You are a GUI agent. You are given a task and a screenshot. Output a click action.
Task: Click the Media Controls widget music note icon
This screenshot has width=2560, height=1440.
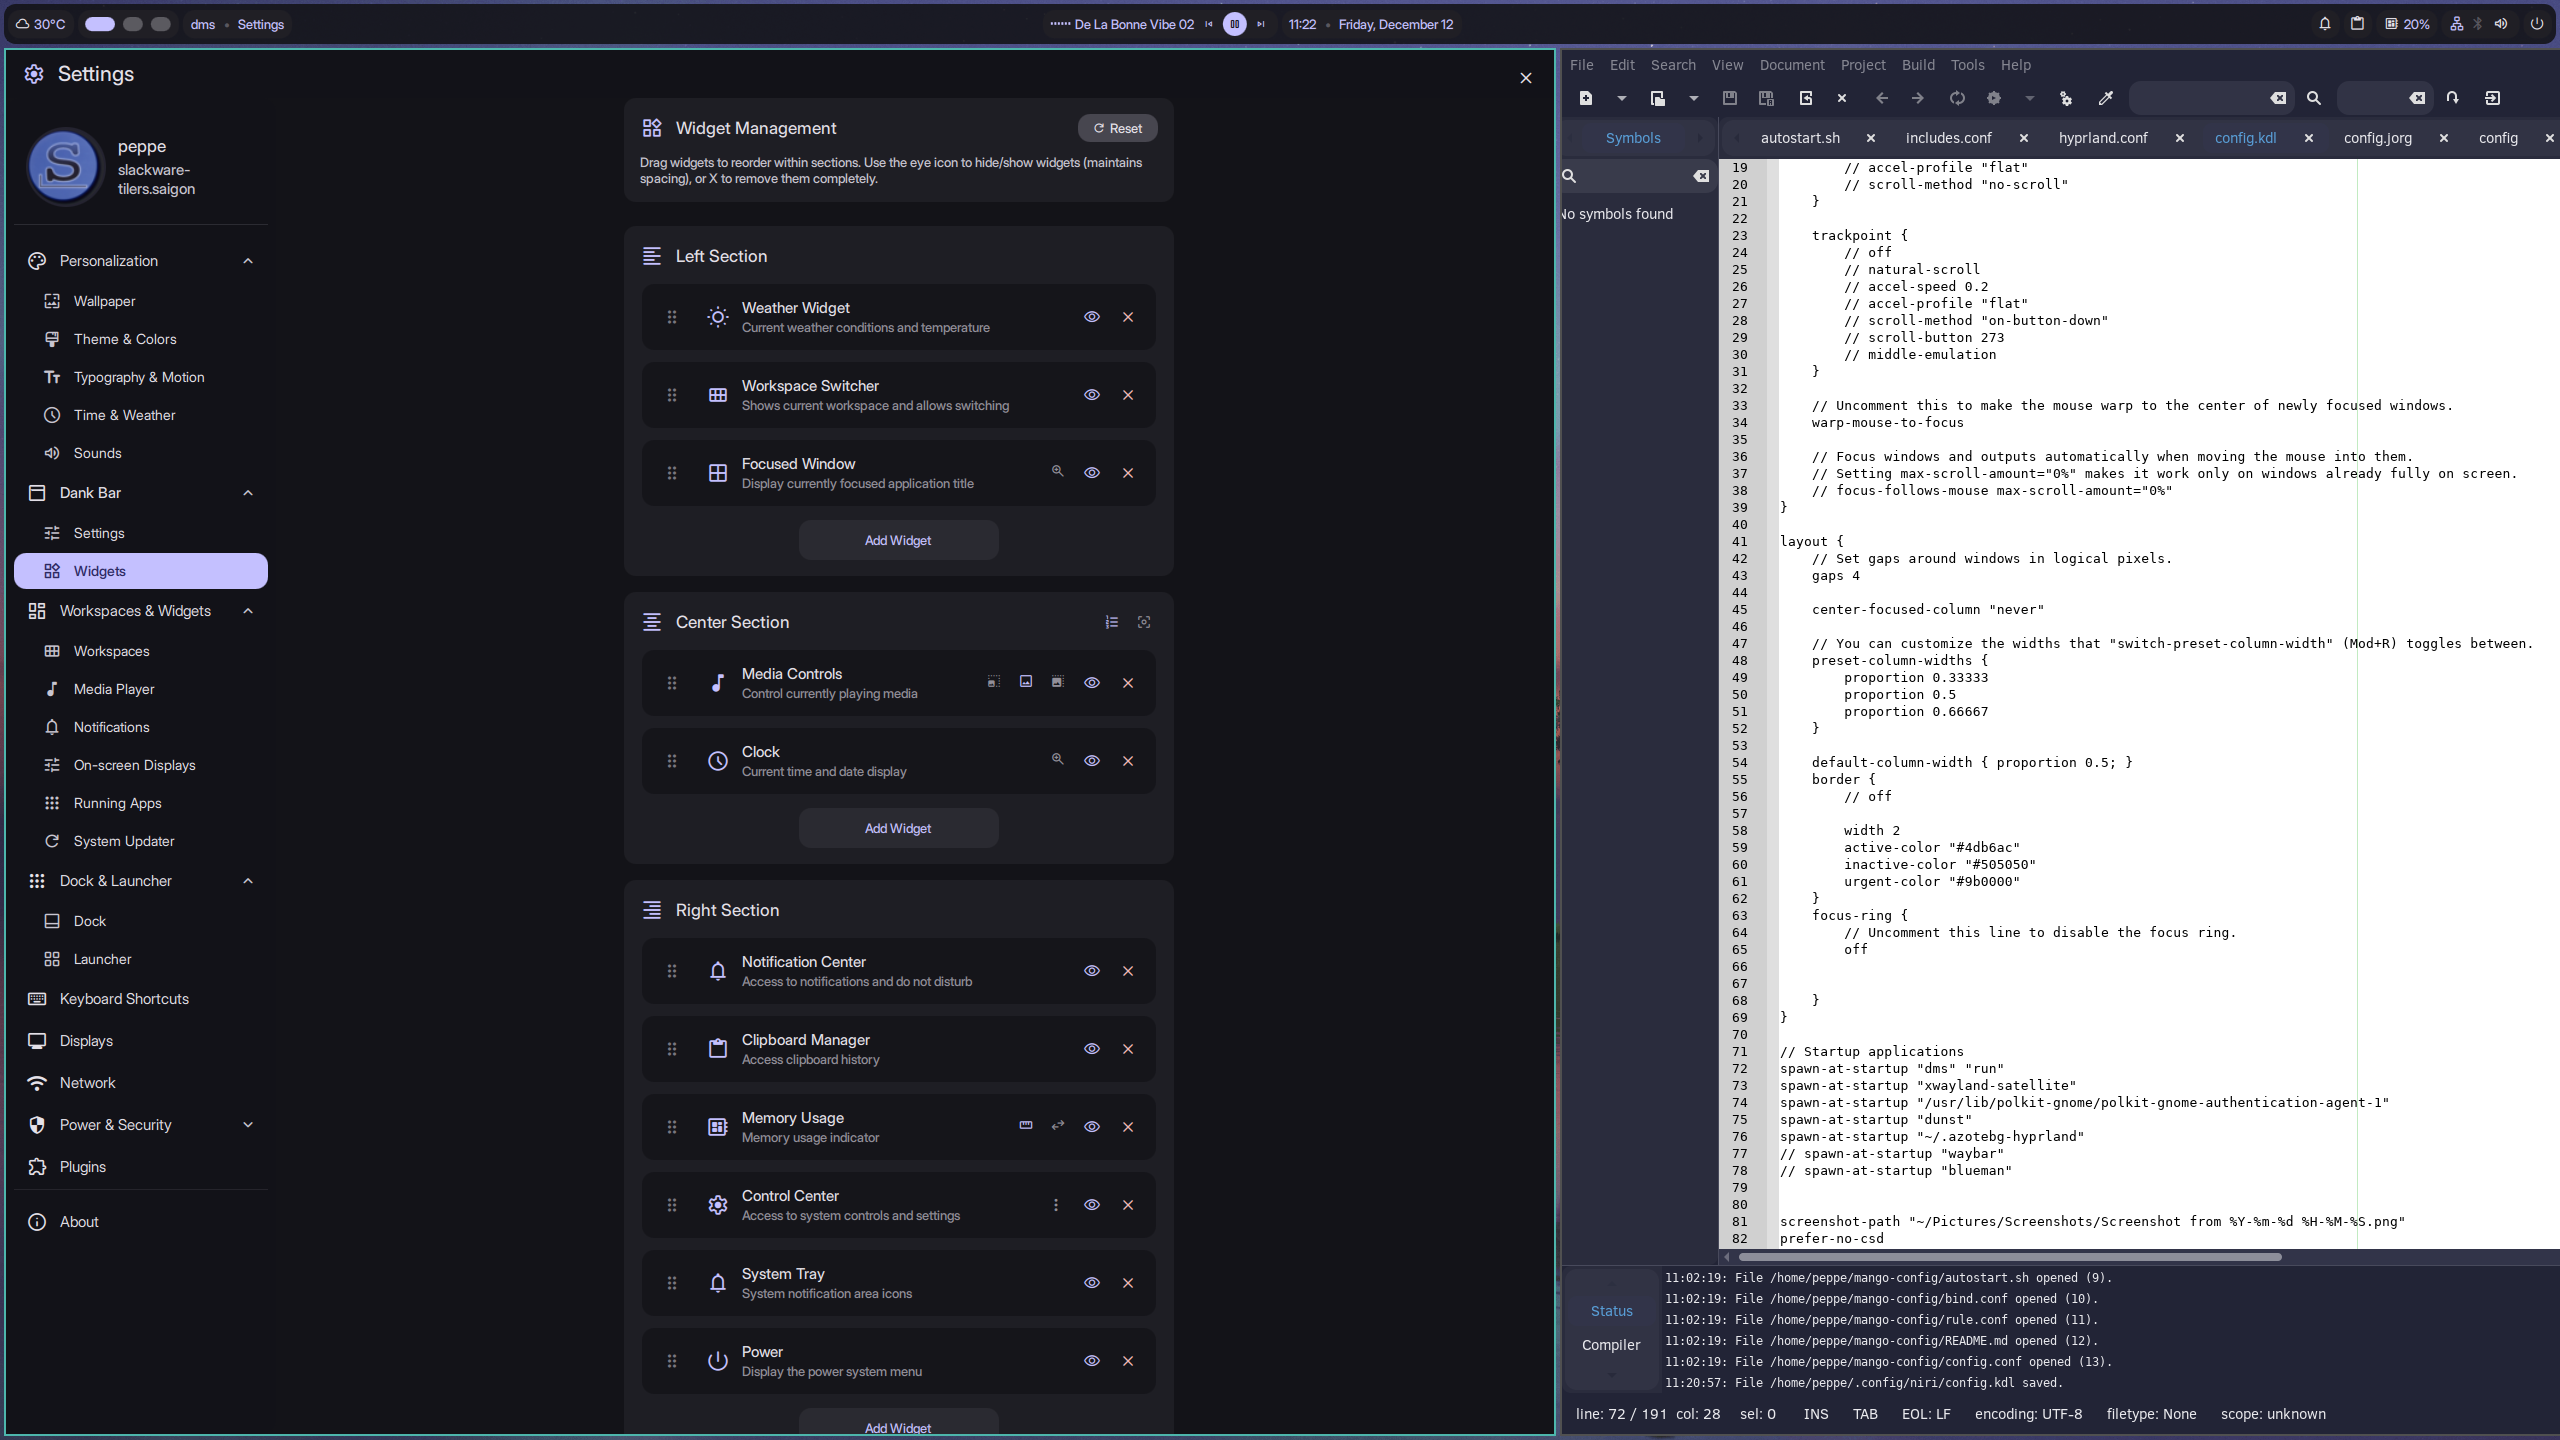coord(717,683)
